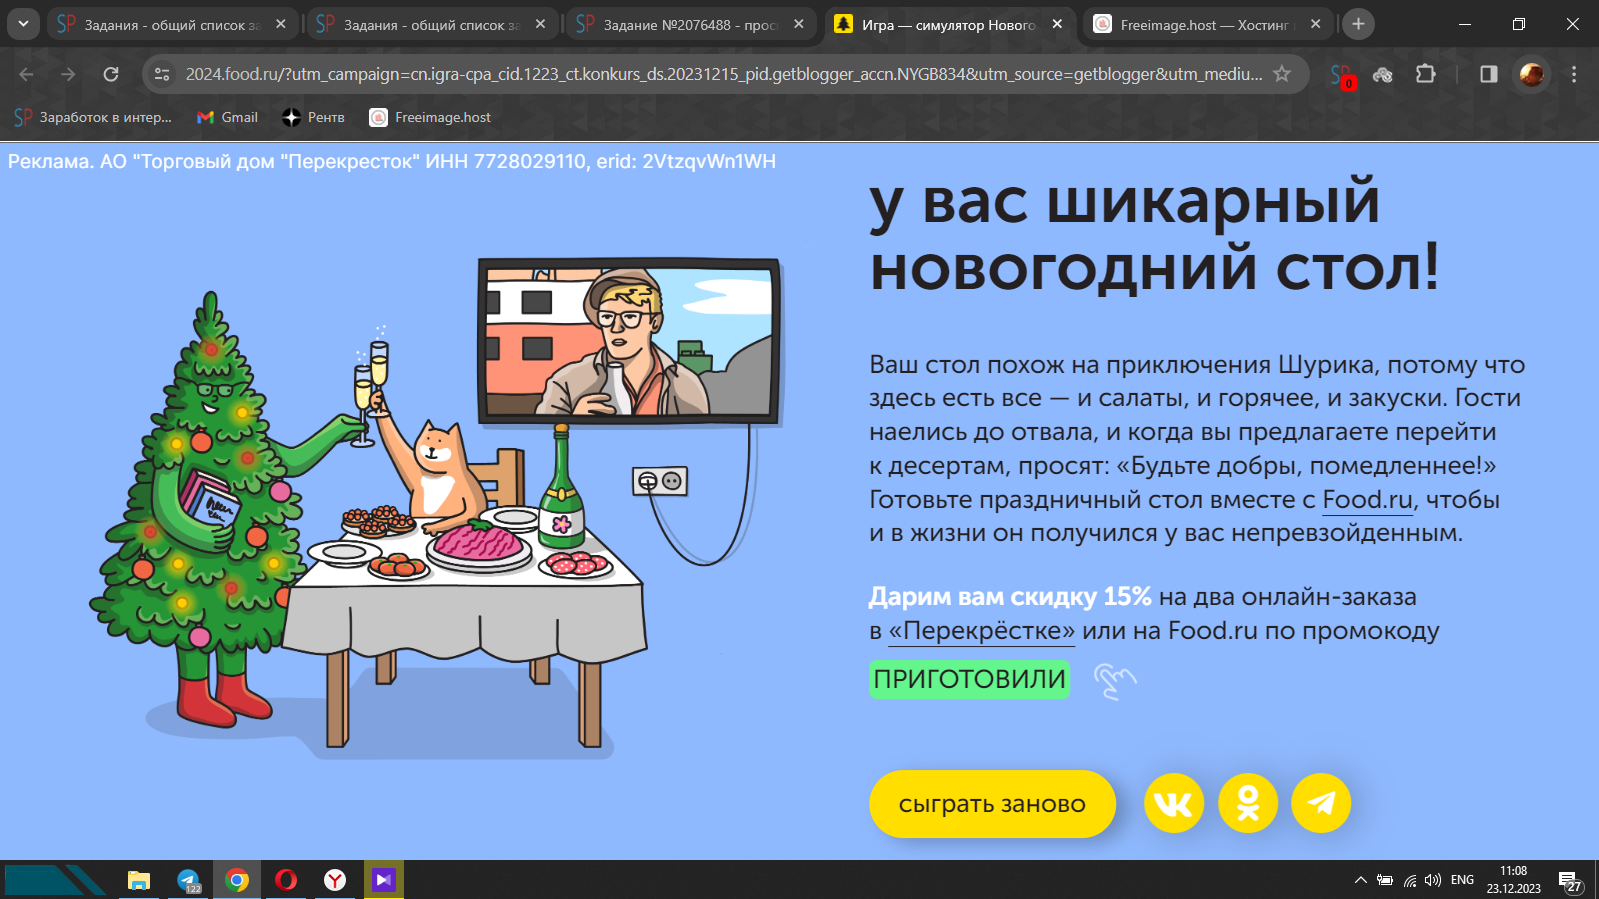Go back with browser back arrow
This screenshot has height=899, width=1599.
point(26,74)
